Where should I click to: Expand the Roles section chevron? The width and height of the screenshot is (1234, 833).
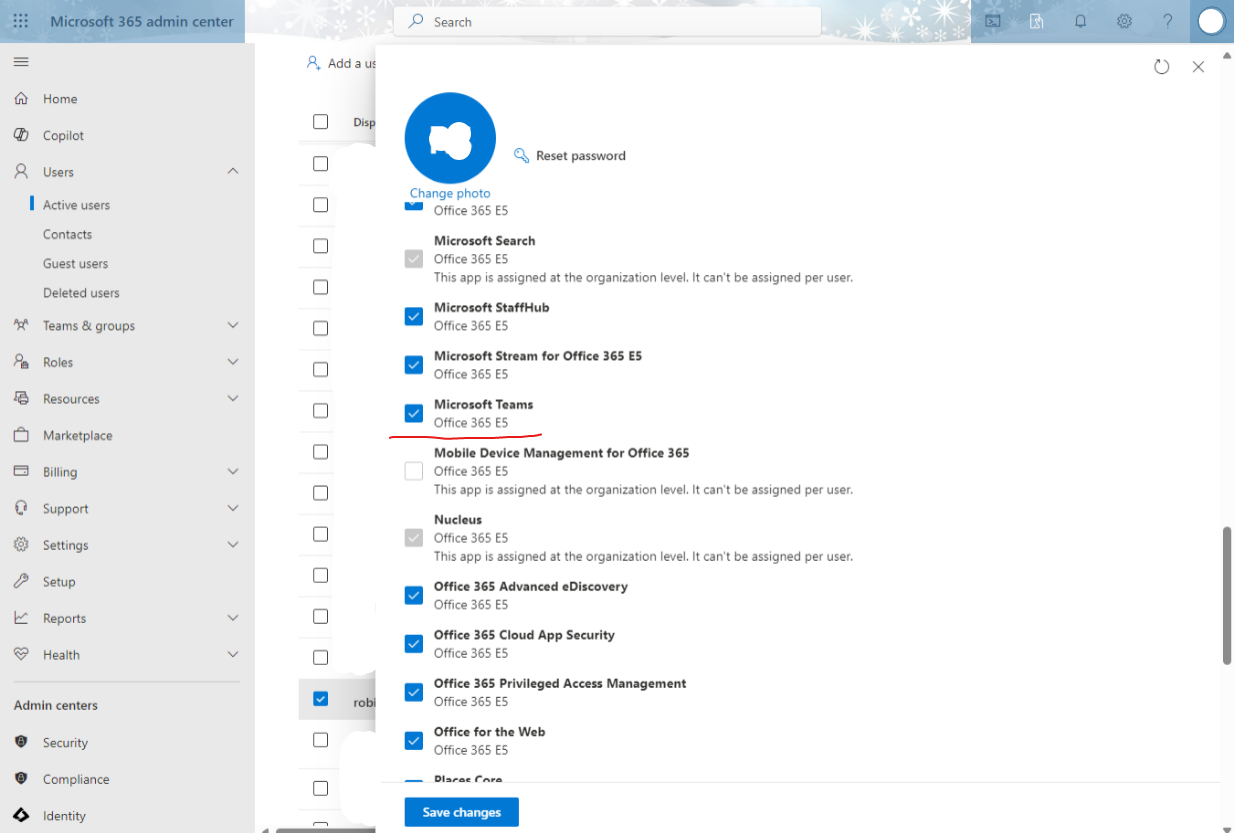click(233, 362)
